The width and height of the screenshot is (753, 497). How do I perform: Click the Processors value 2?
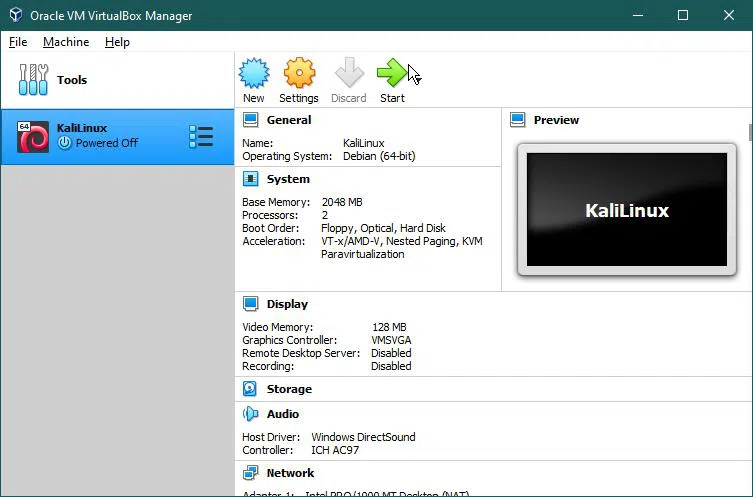[x=325, y=215]
